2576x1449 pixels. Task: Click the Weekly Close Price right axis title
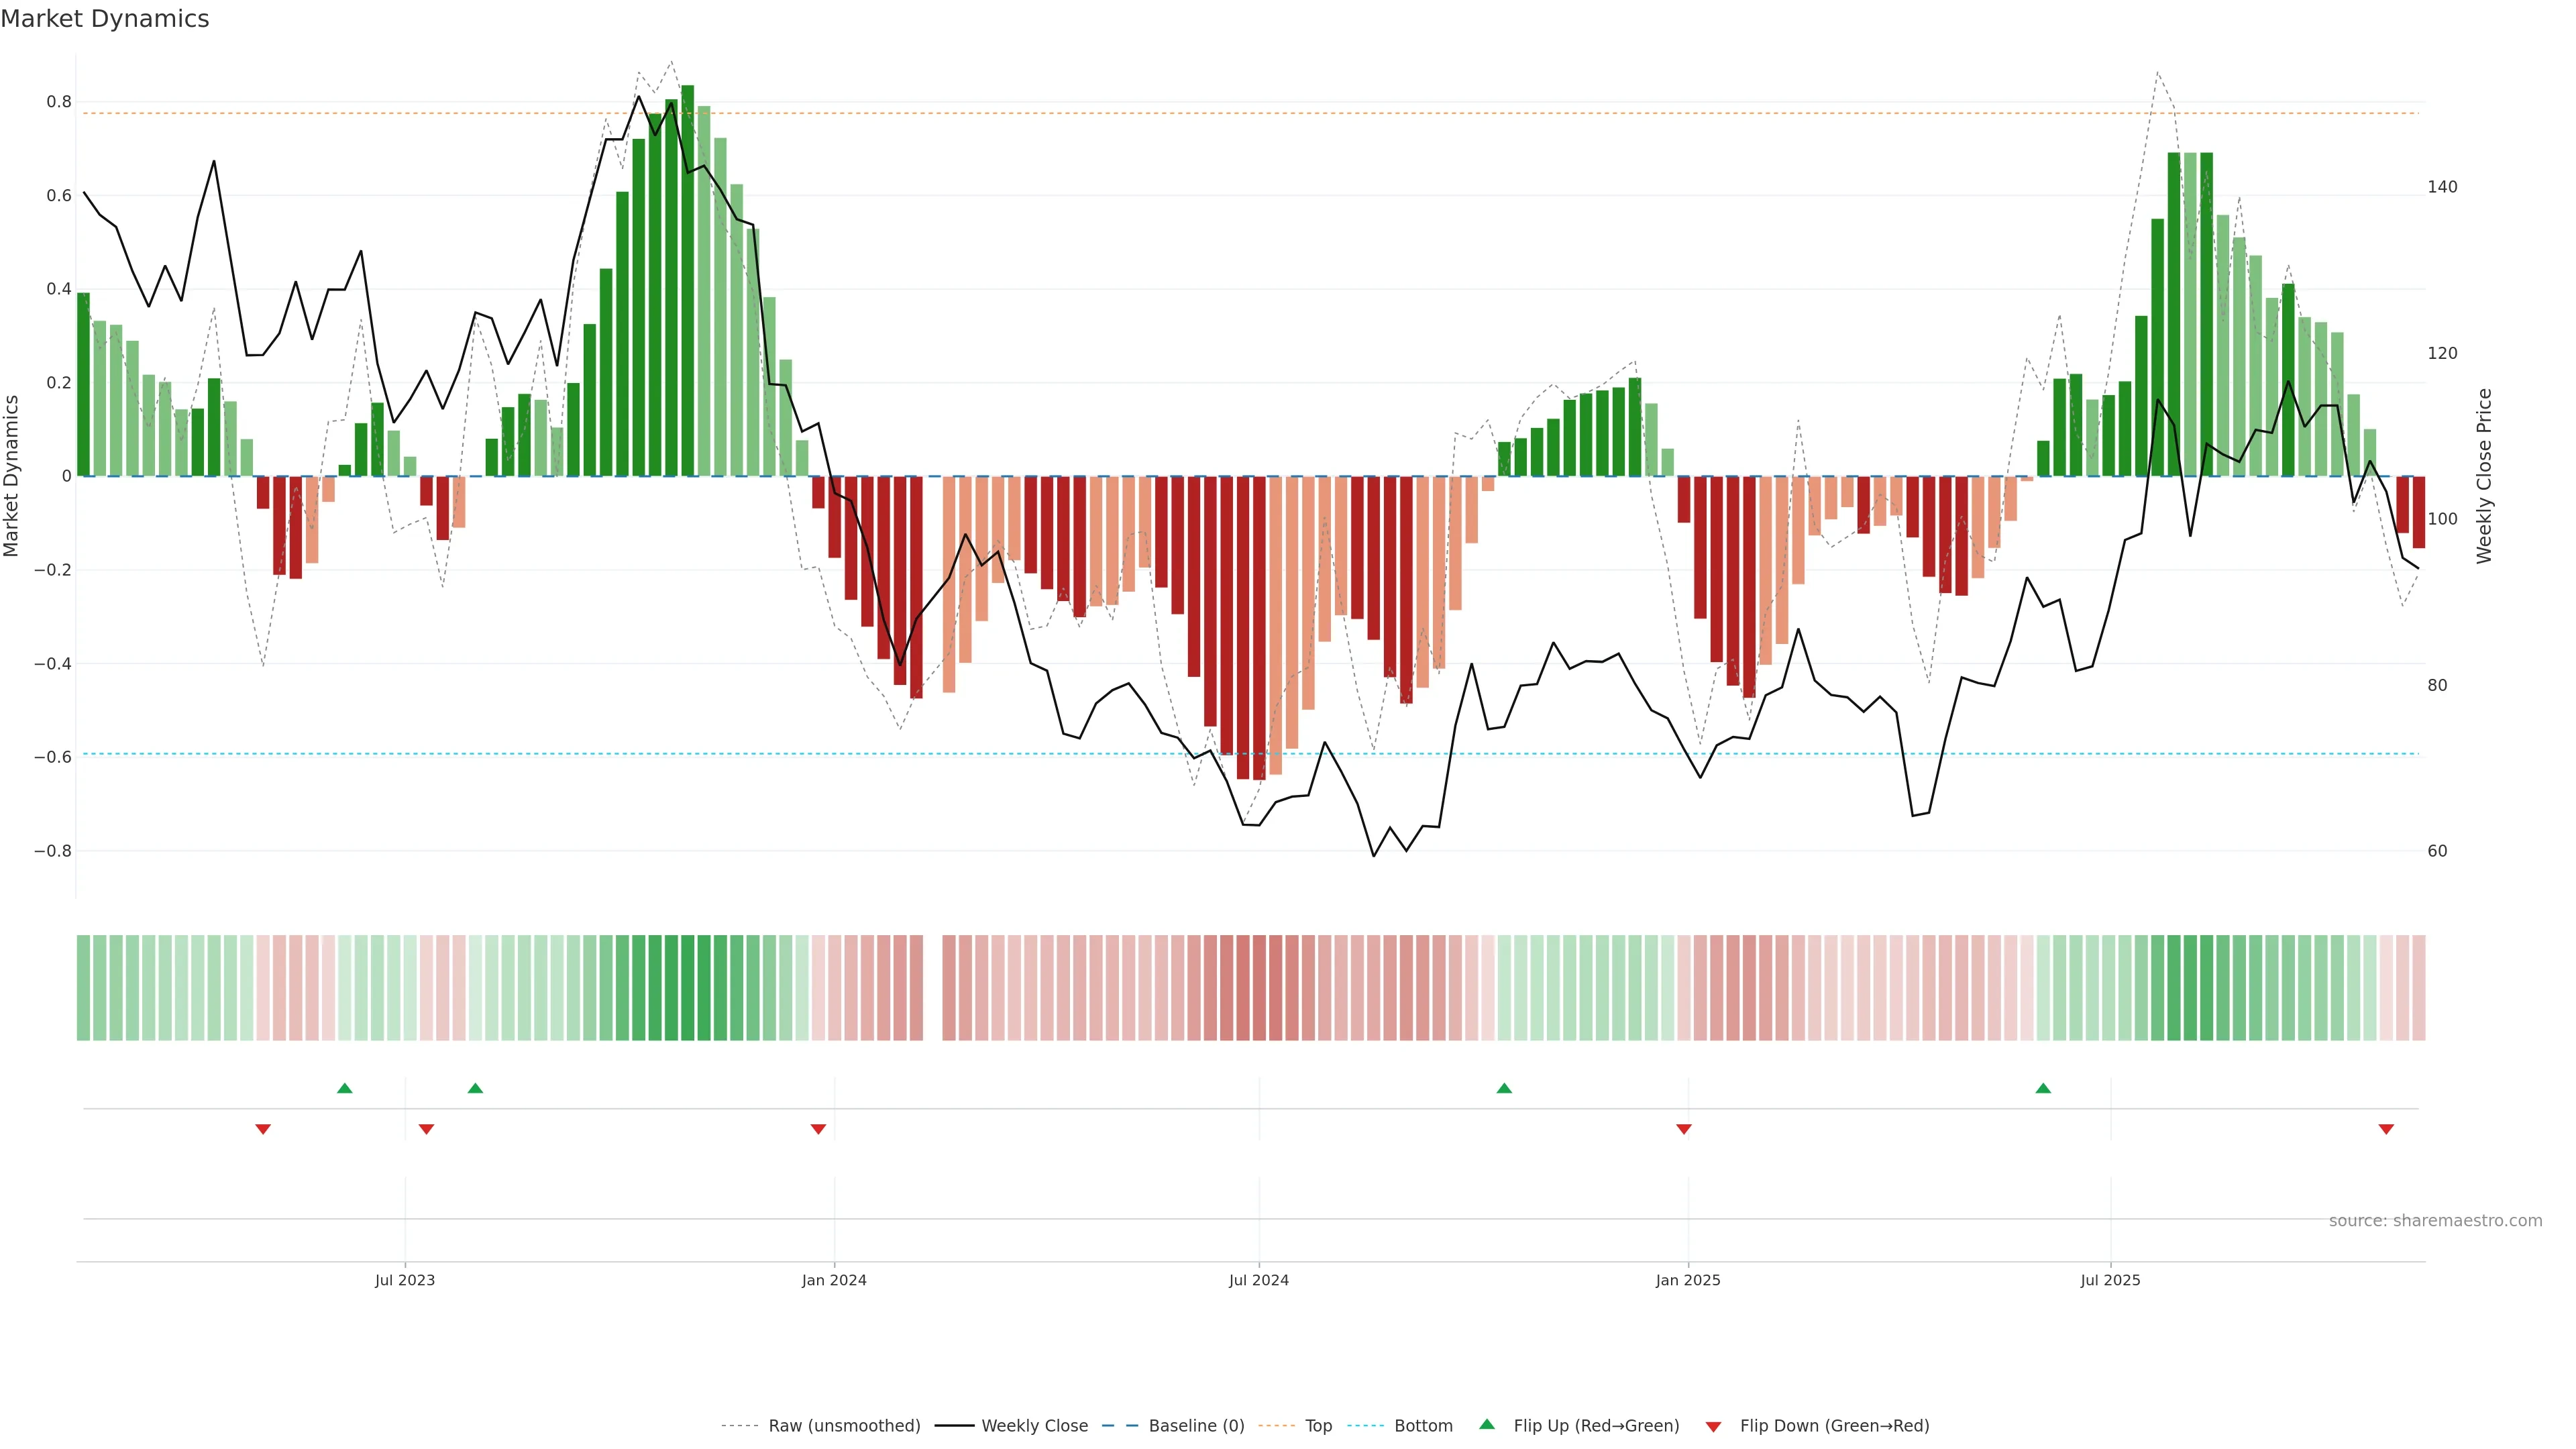(x=2484, y=476)
